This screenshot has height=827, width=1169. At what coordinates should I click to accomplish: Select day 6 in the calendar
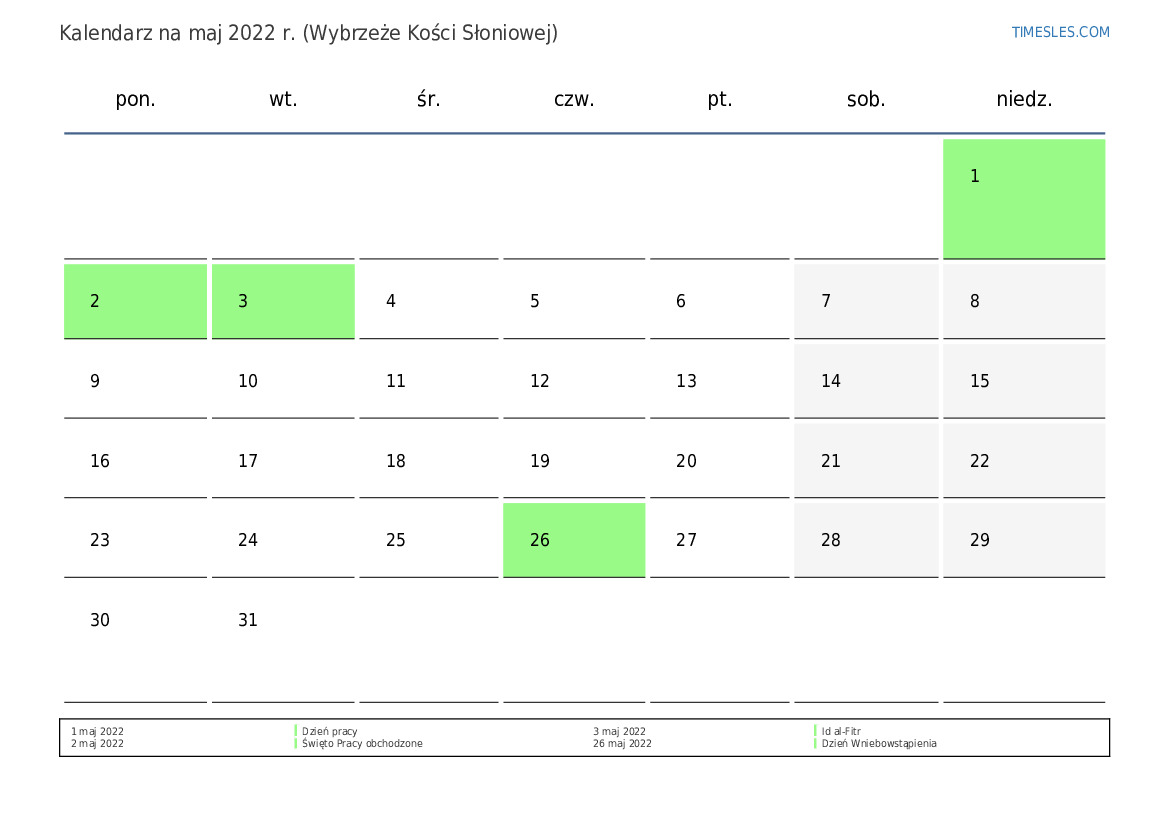coord(719,301)
